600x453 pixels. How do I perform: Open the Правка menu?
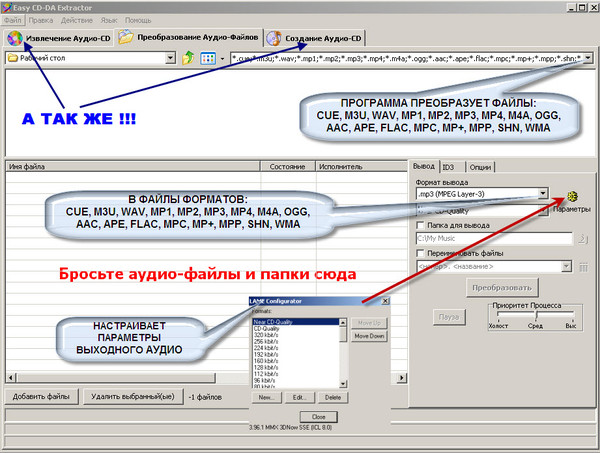[x=41, y=20]
